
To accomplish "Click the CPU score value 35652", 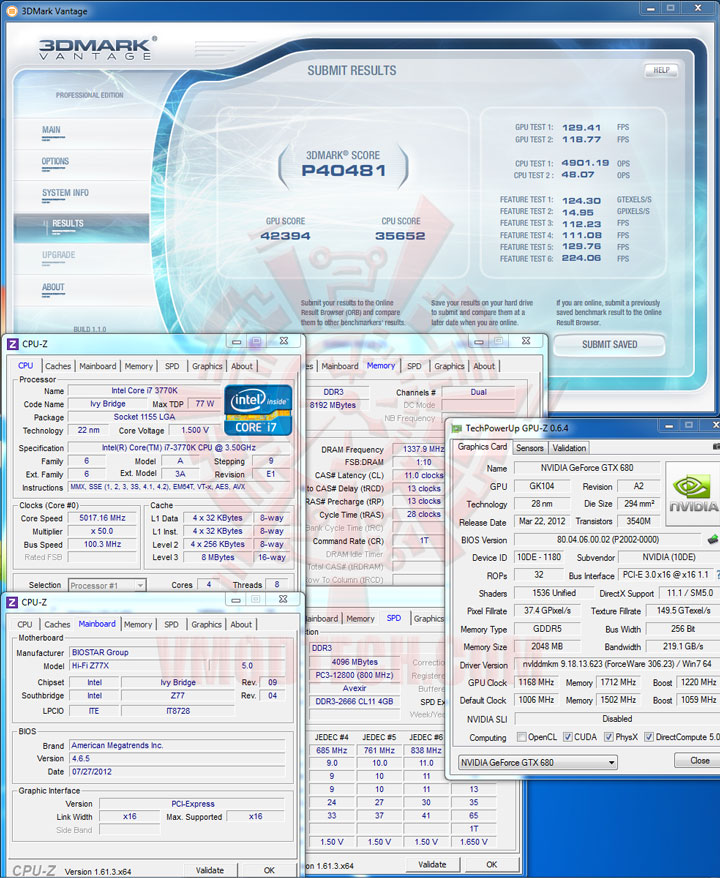I will [400, 236].
